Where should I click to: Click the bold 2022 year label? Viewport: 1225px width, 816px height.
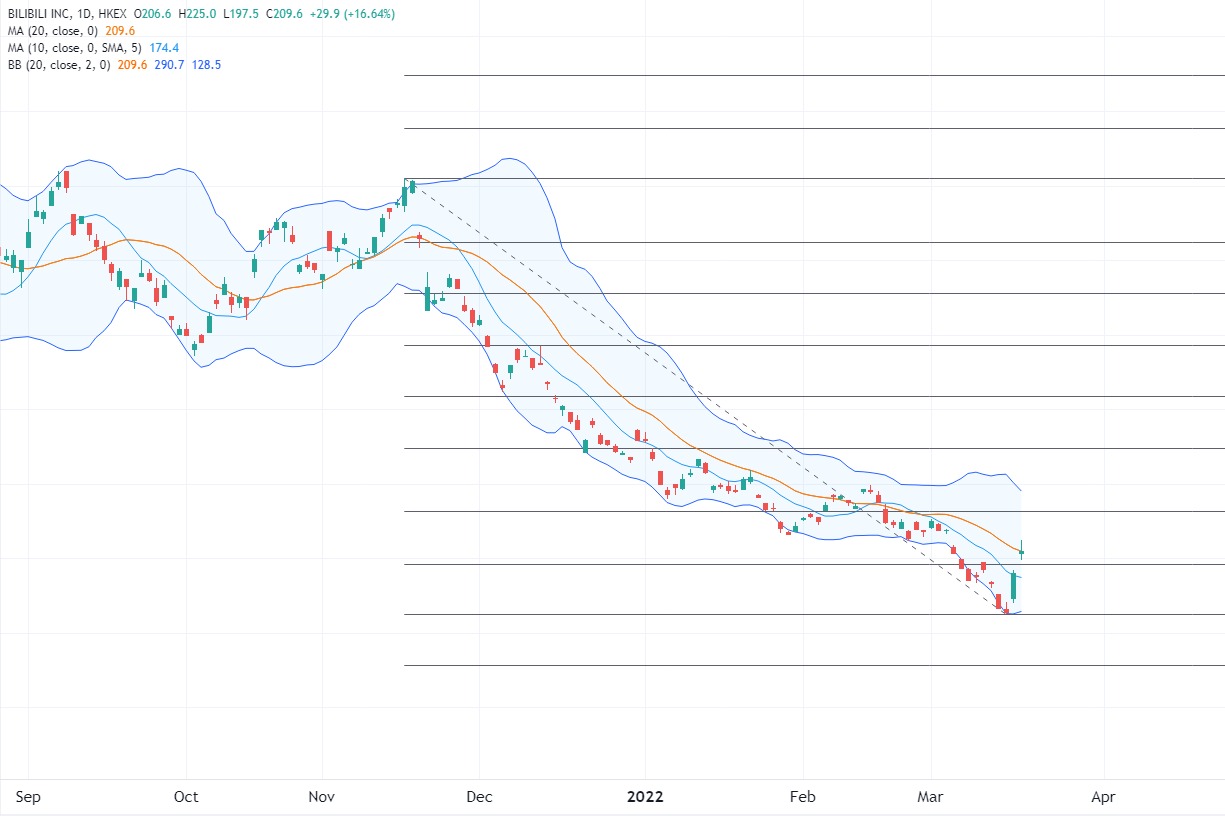[645, 797]
